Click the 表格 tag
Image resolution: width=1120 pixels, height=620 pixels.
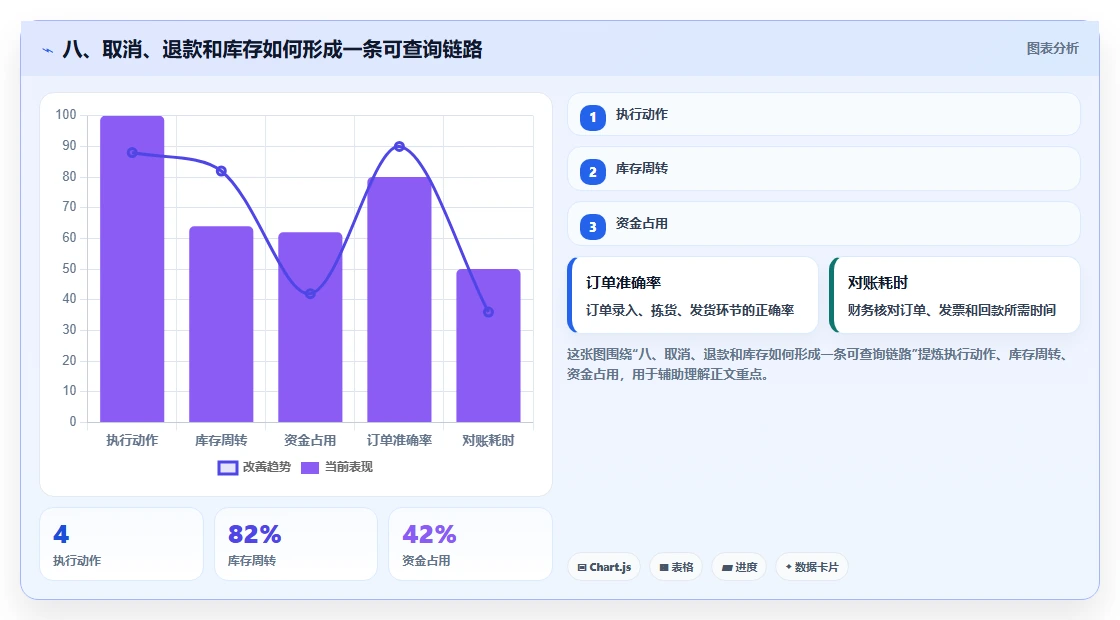click(676, 567)
